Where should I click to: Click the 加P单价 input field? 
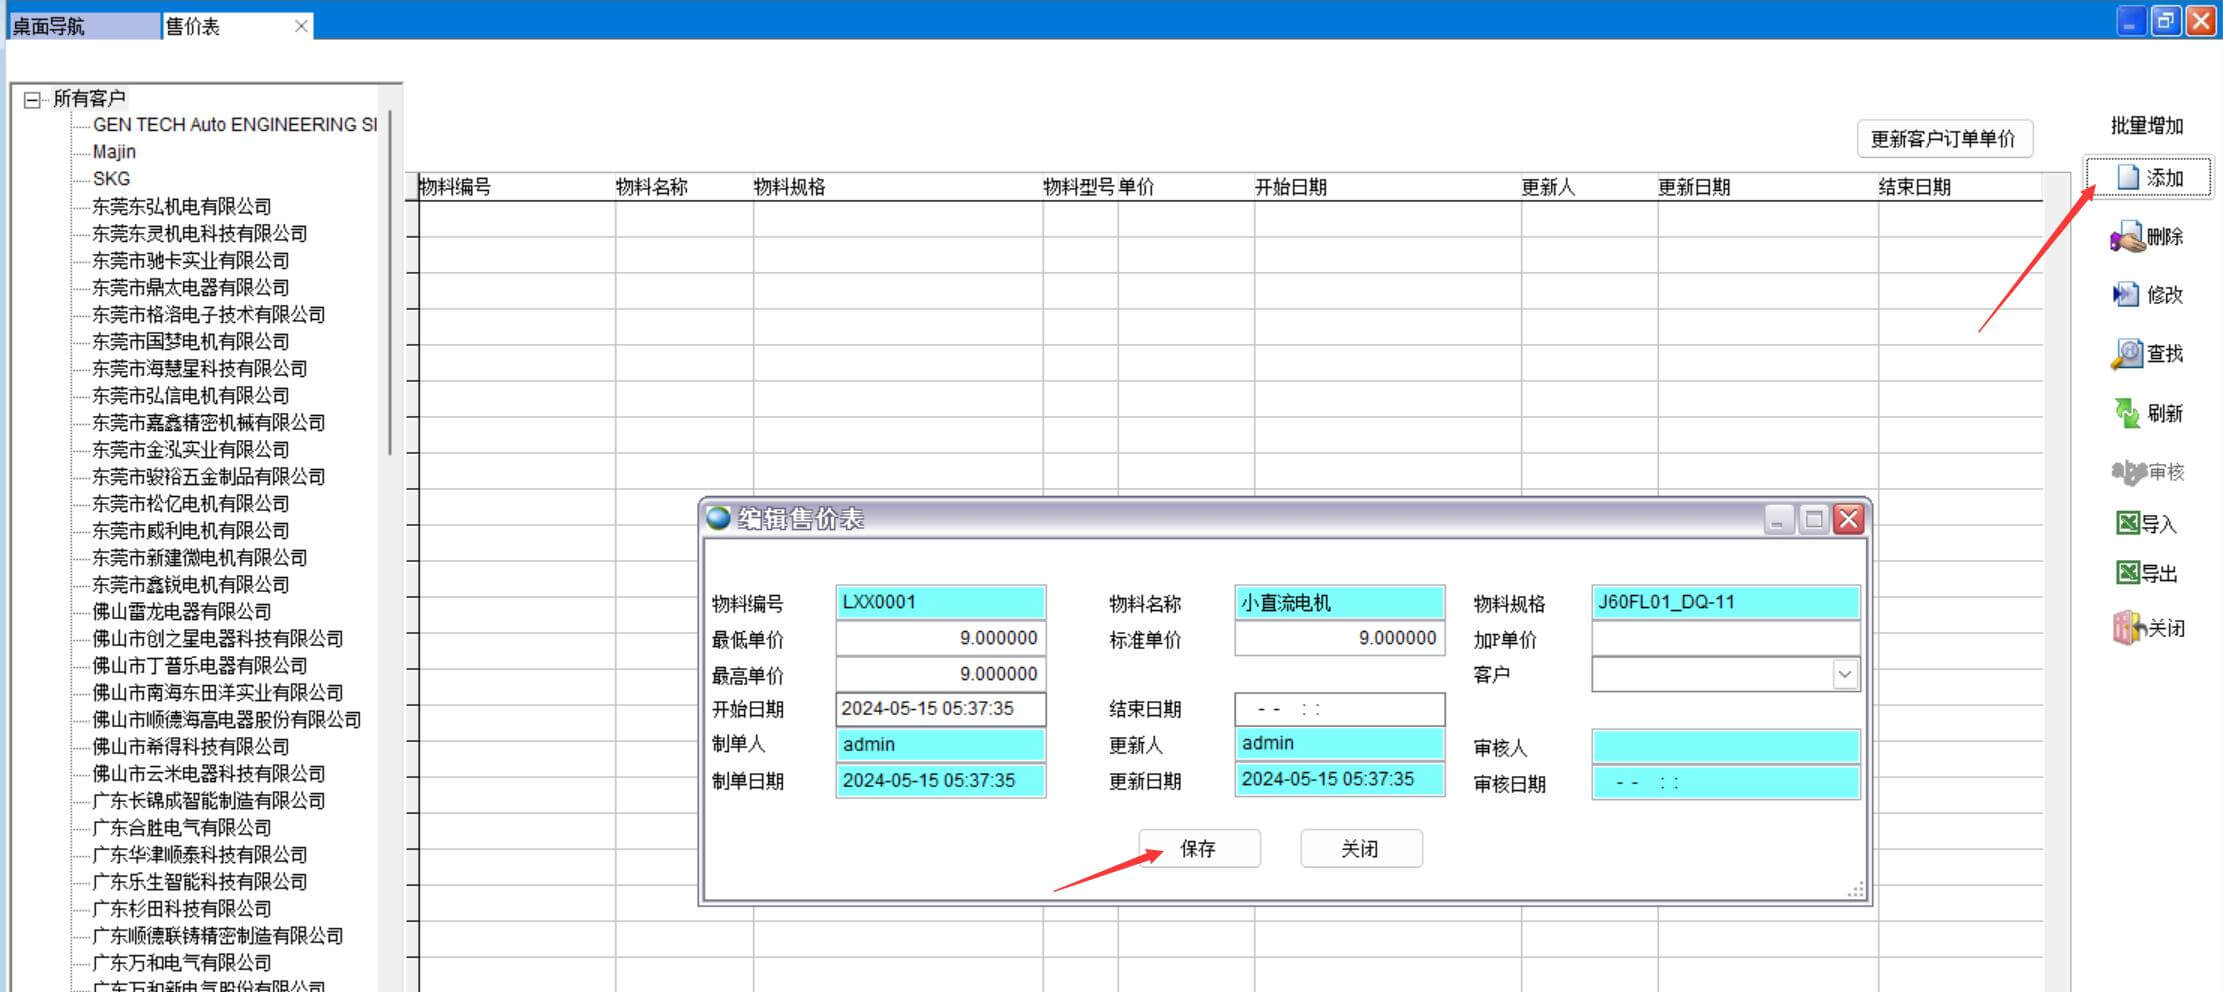[x=1724, y=639]
